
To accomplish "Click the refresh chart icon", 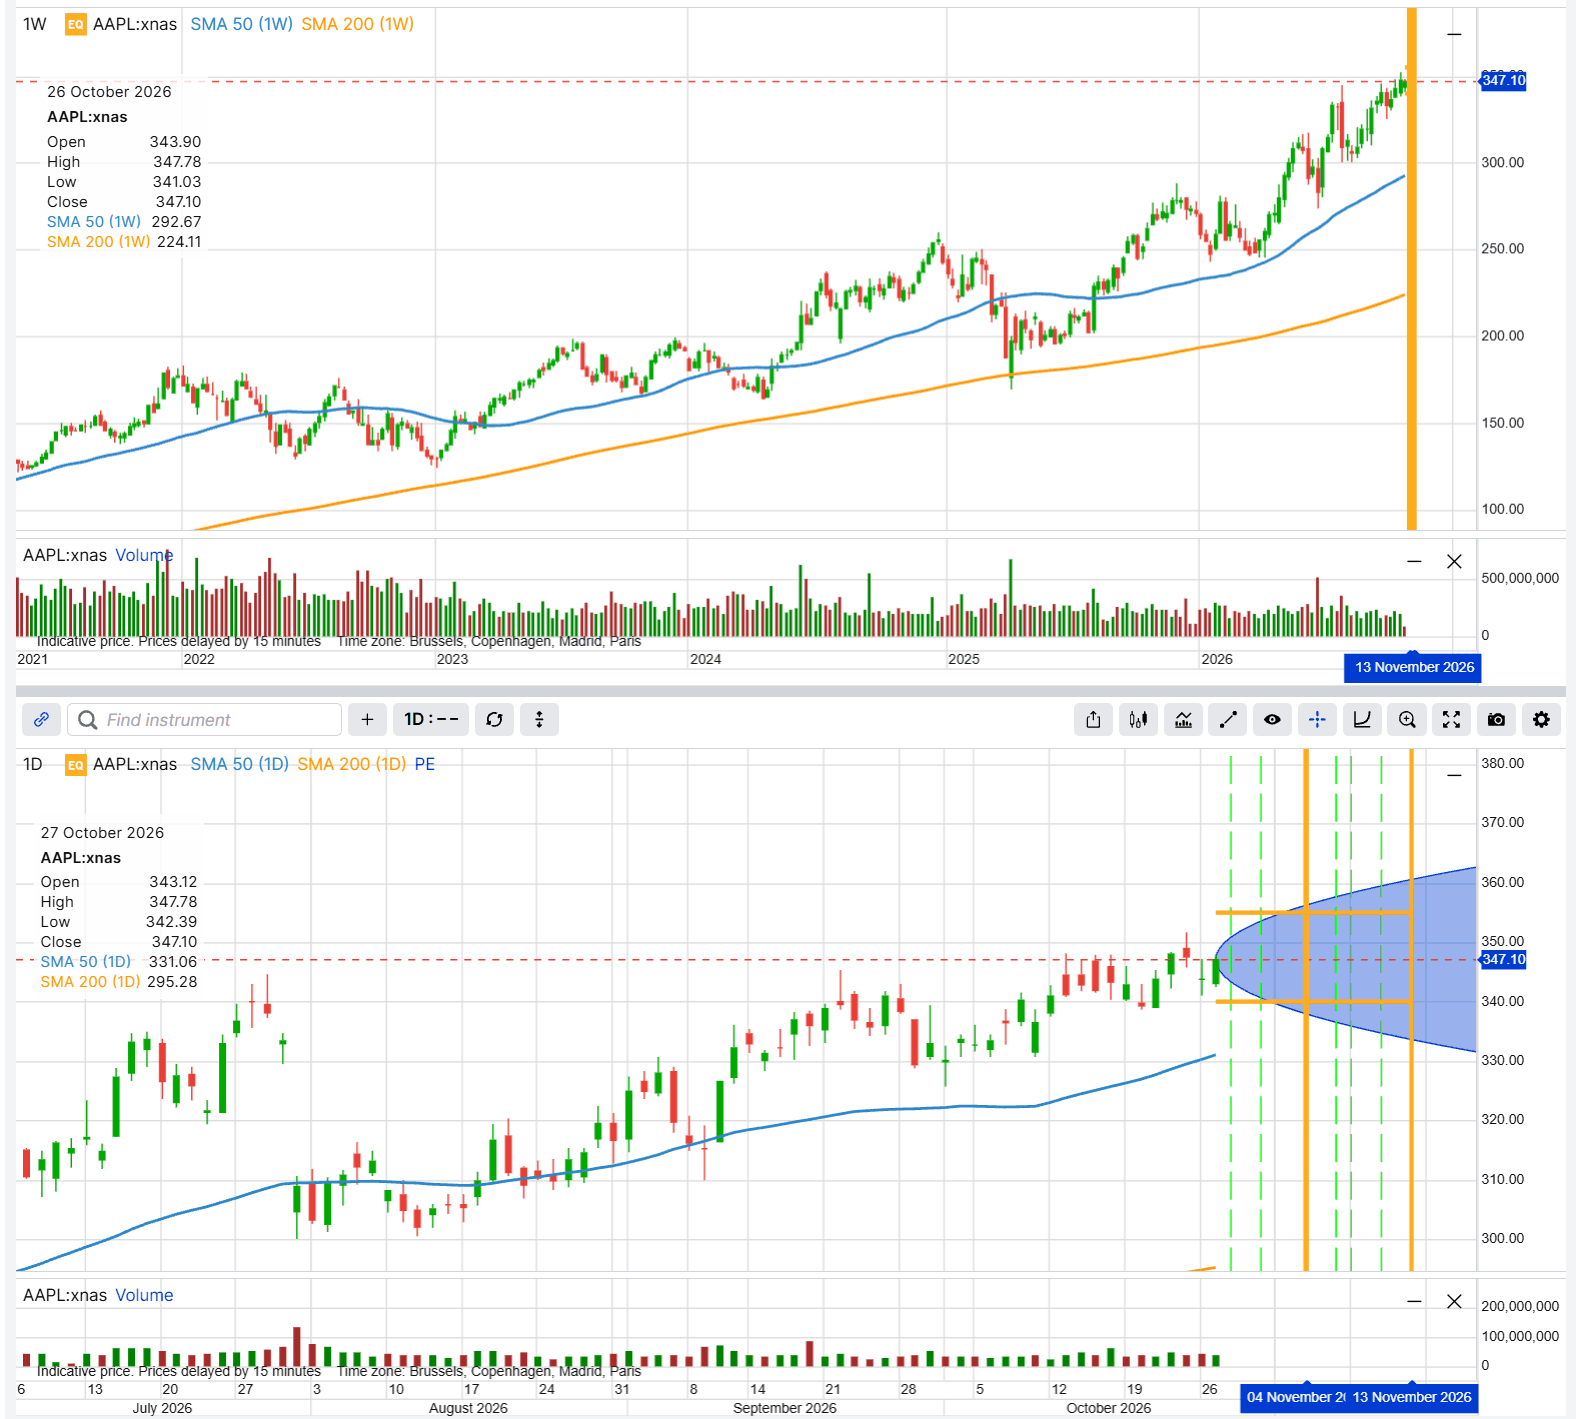I will pos(494,719).
